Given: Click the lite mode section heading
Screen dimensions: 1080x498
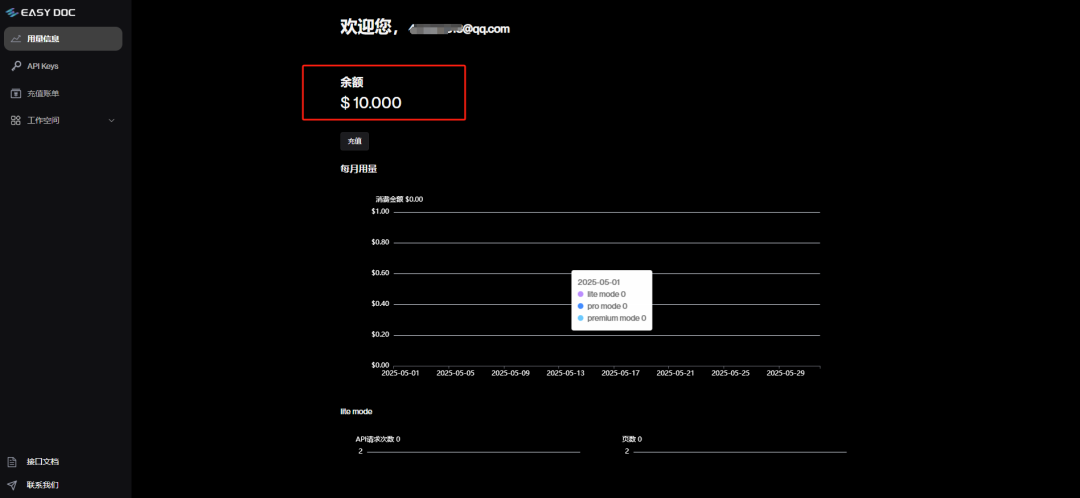Looking at the screenshot, I should pos(356,411).
